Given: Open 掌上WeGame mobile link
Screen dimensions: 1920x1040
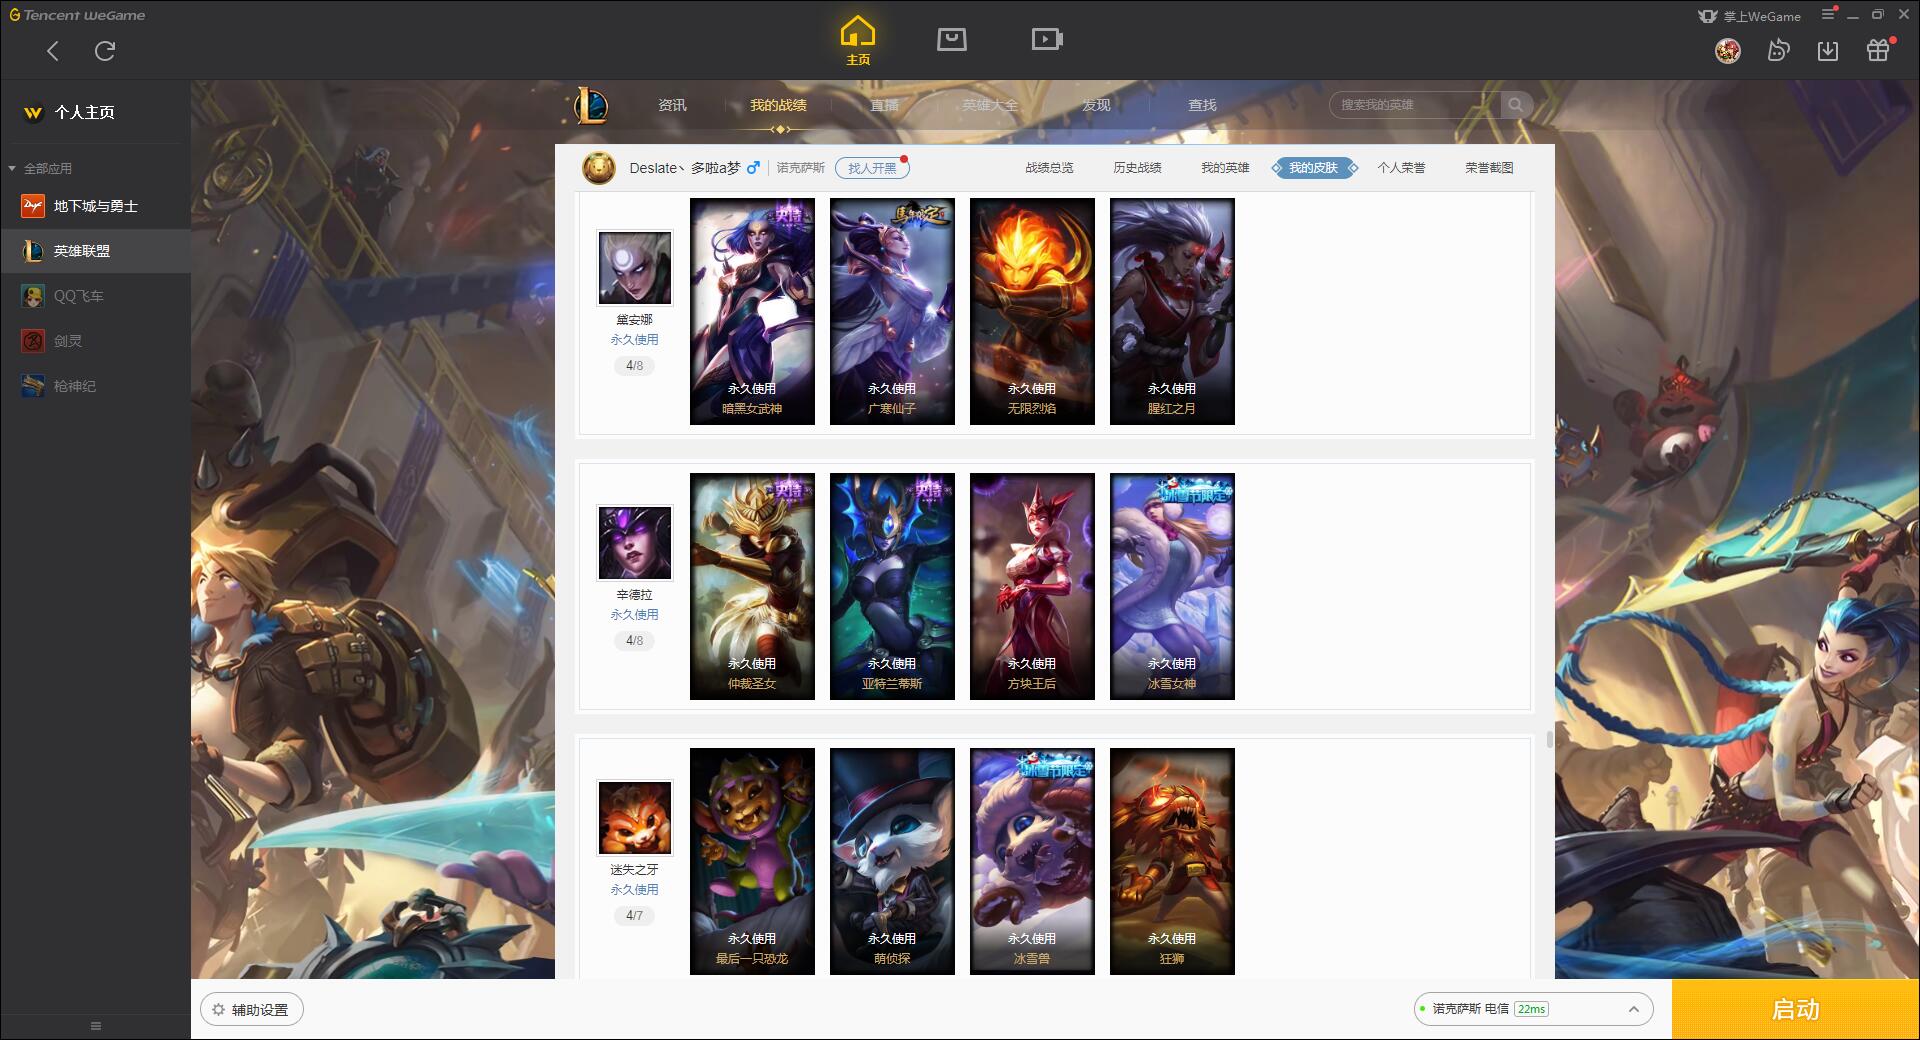Looking at the screenshot, I should pyautogui.click(x=1749, y=16).
